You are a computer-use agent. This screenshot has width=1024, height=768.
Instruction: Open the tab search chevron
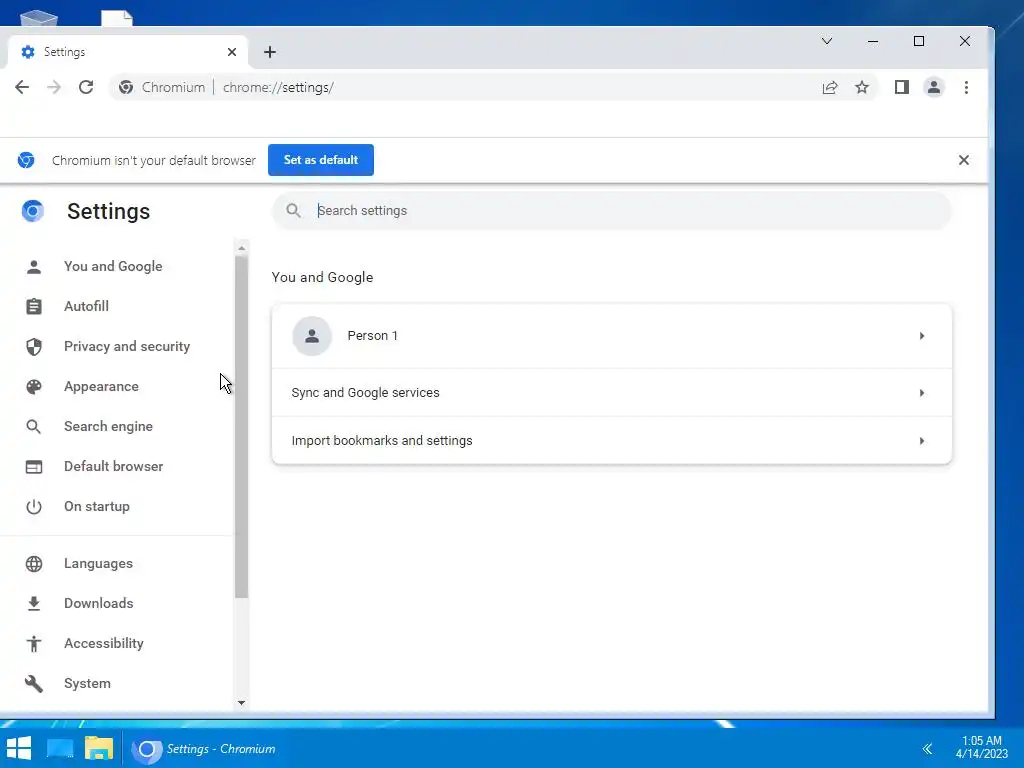827,41
